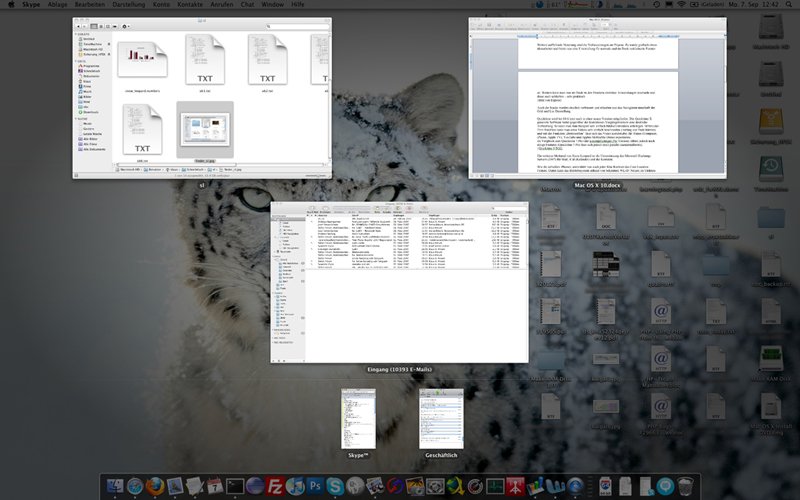Open the gear action menu in Finder toolbar
Viewport: 800px width, 500px height.
(x=125, y=26)
